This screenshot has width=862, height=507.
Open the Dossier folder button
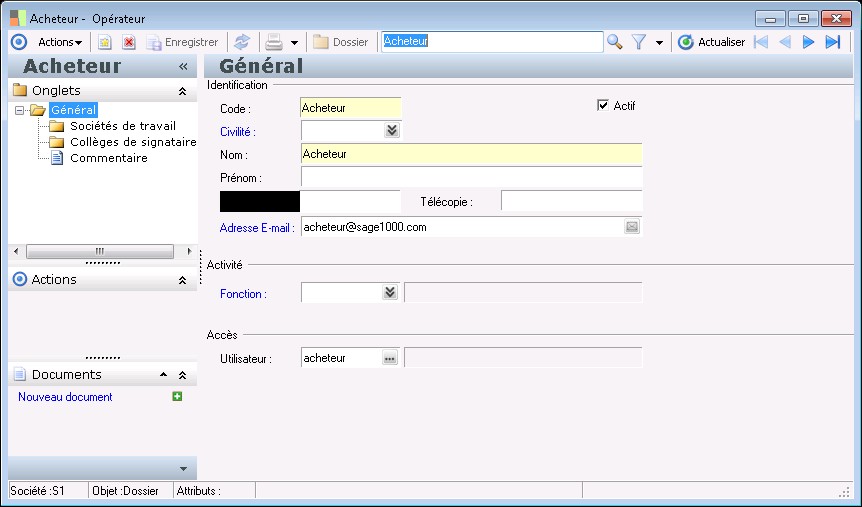340,42
